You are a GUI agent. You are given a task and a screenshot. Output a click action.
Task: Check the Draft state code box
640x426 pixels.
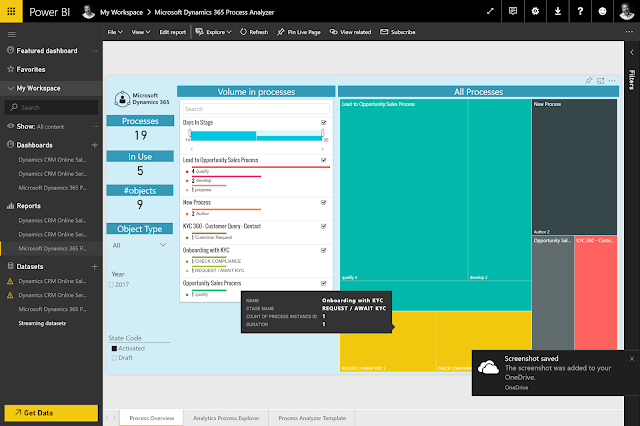tap(114, 358)
